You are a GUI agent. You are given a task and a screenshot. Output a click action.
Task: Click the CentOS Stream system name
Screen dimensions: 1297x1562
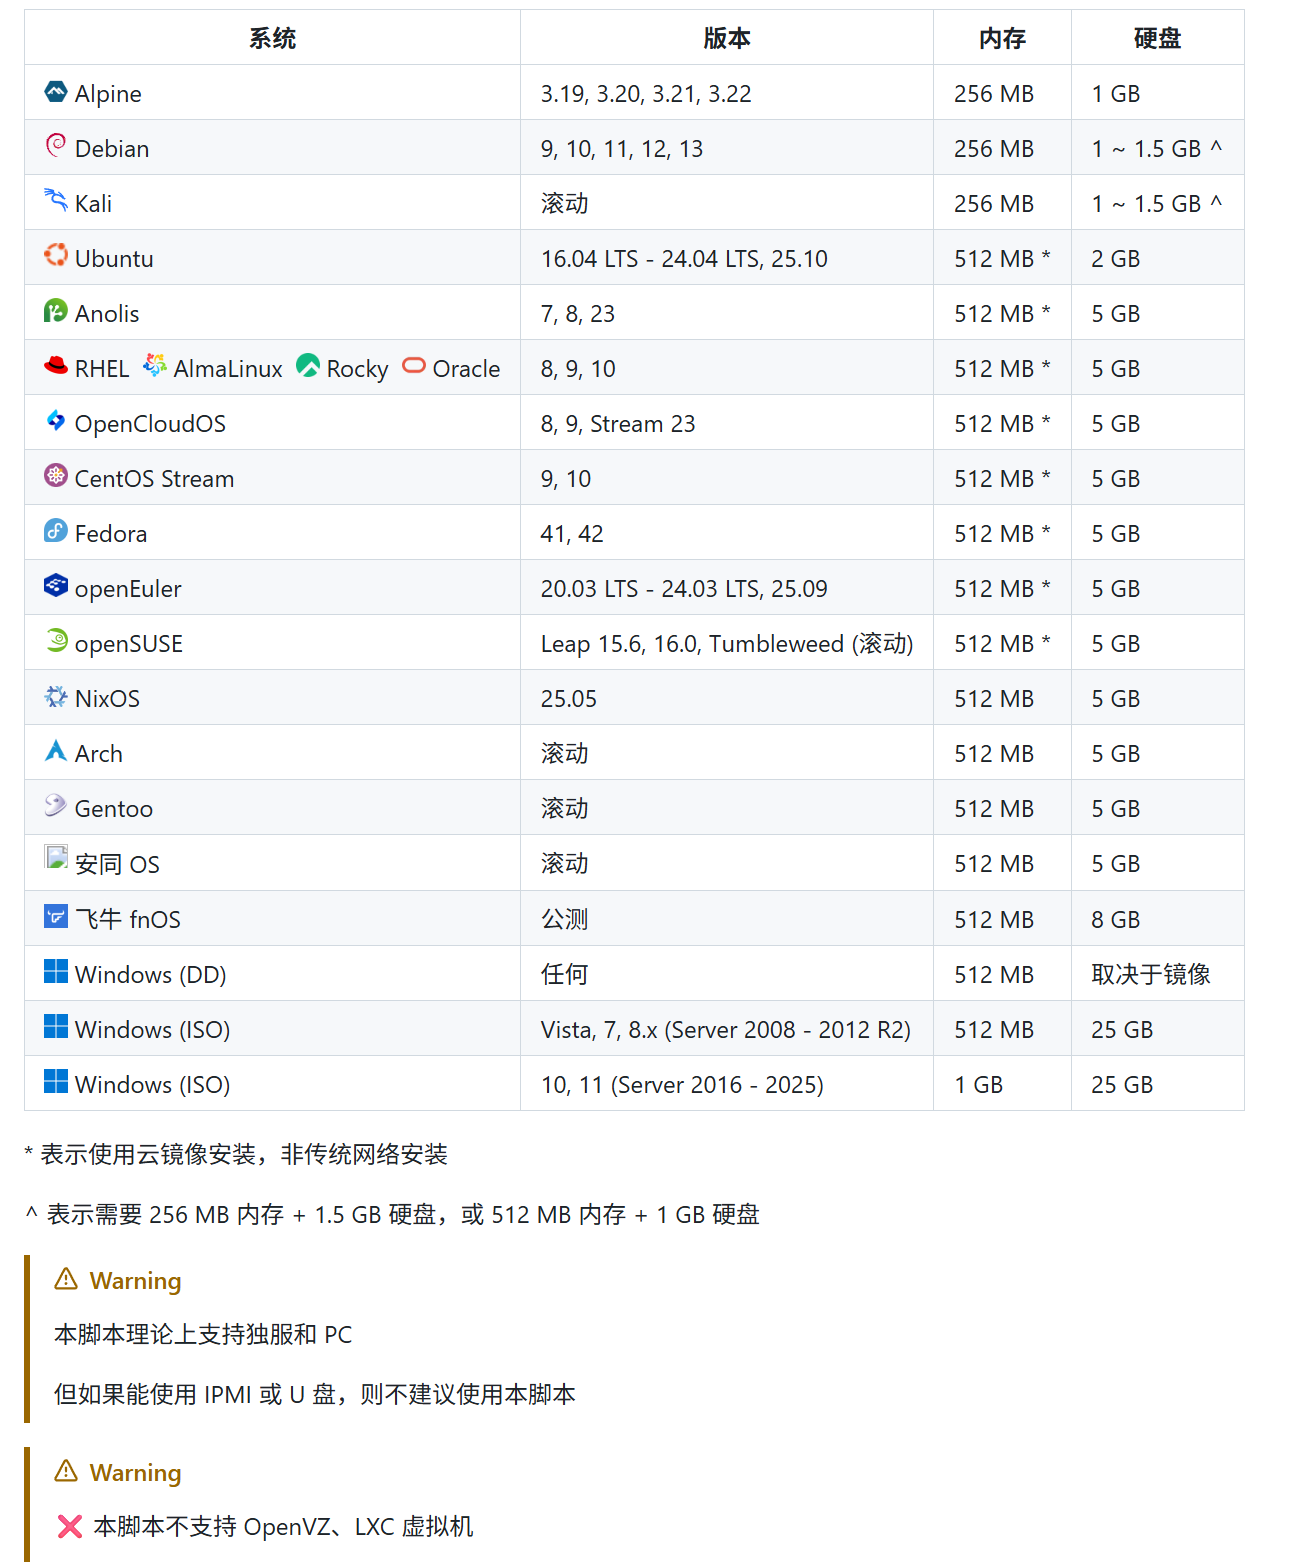pyautogui.click(x=154, y=479)
